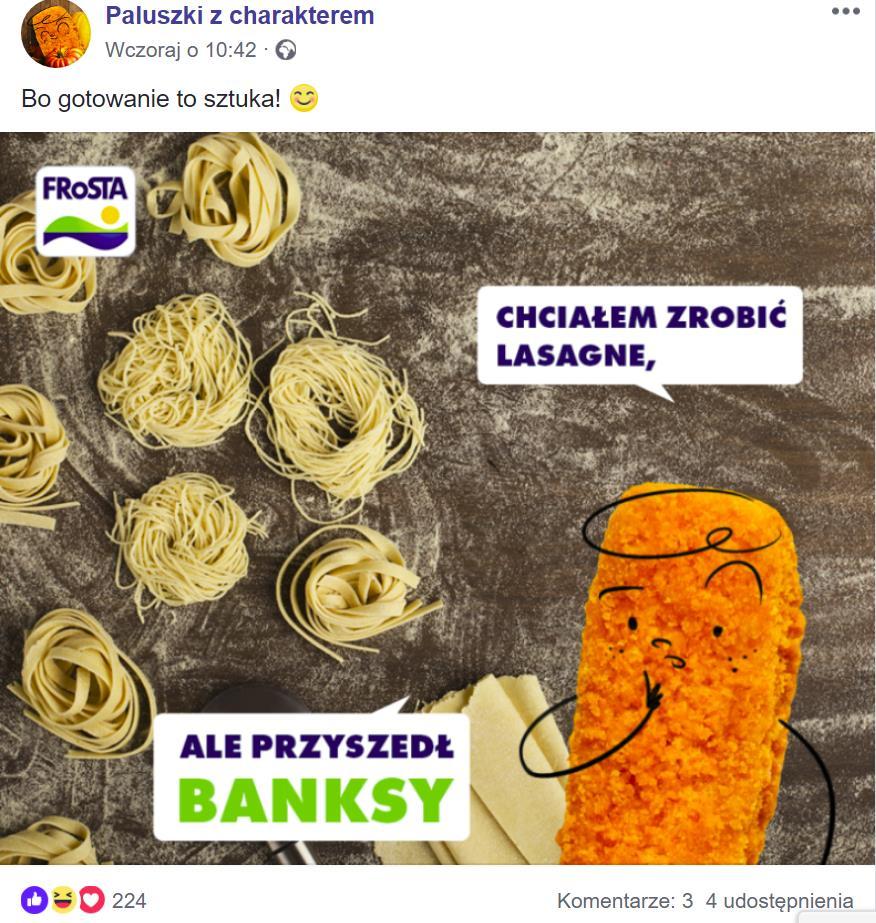Open the 224 reactions count list

coord(129,901)
